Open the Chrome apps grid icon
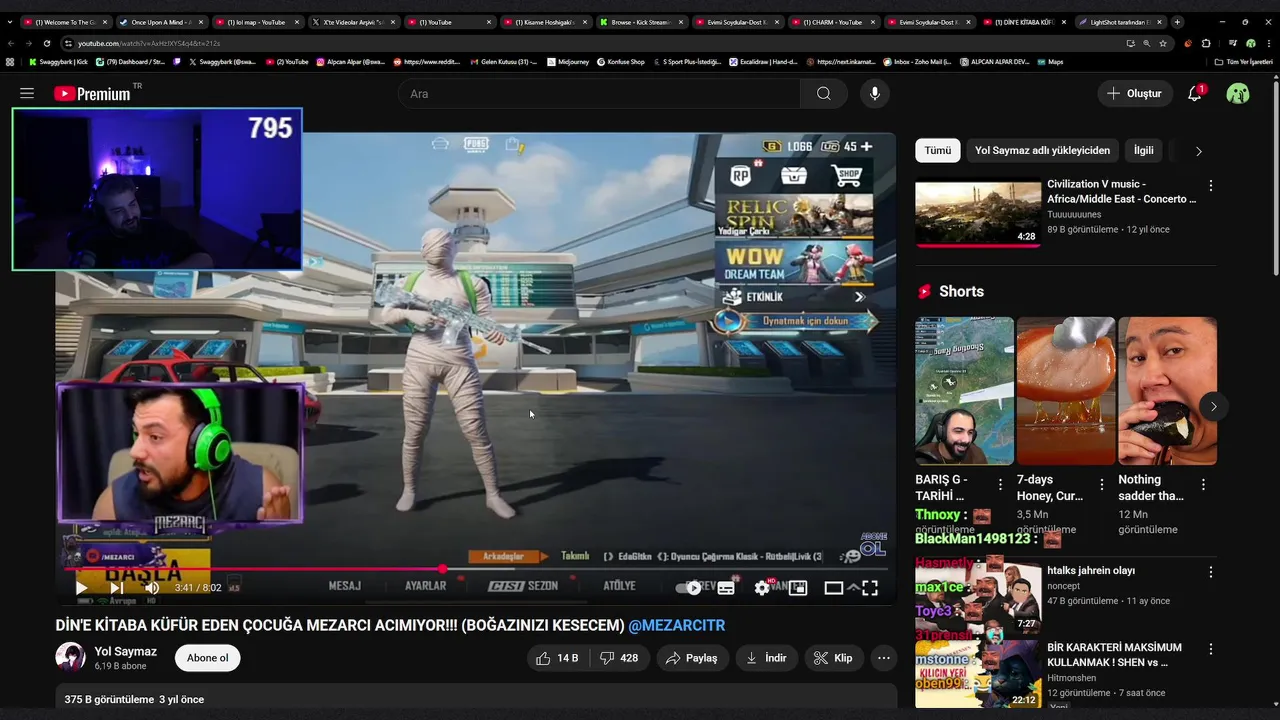Viewport: 1280px width, 720px height. click(11, 62)
